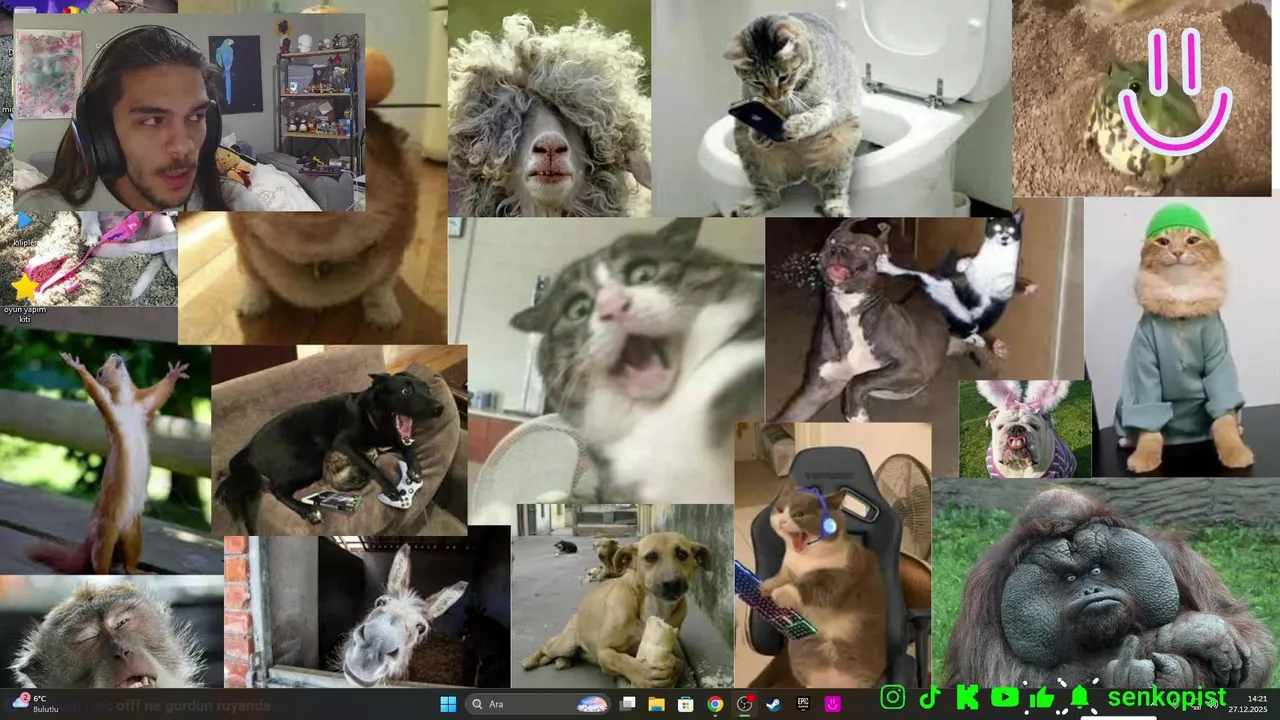Open the oyun yapım kiti star shortcut
Image resolution: width=1280 pixels, height=720 pixels.
[x=24, y=295]
